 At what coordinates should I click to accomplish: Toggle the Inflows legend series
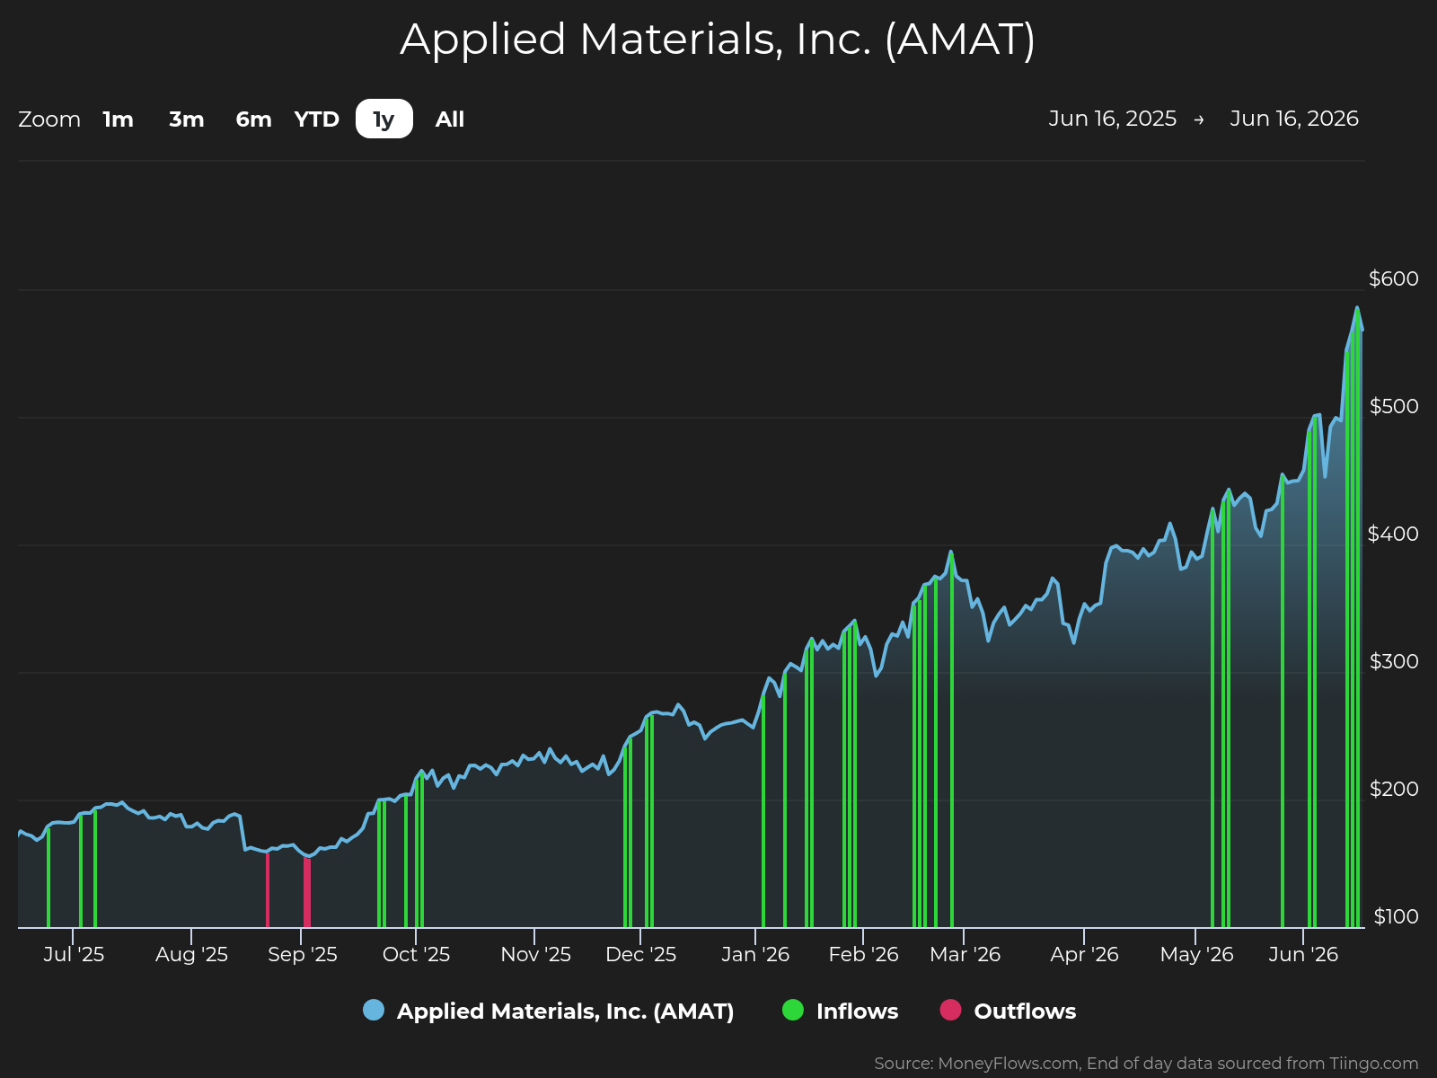pyautogui.click(x=840, y=1011)
